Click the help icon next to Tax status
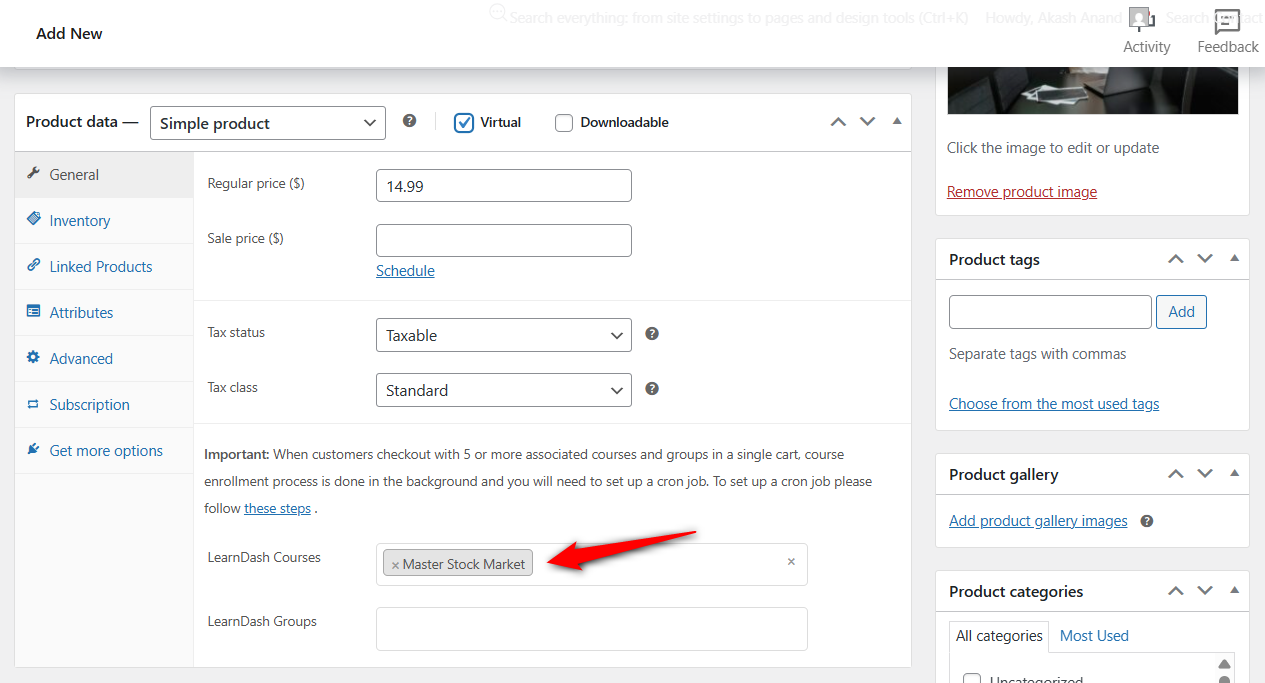This screenshot has width=1265, height=683. [651, 332]
